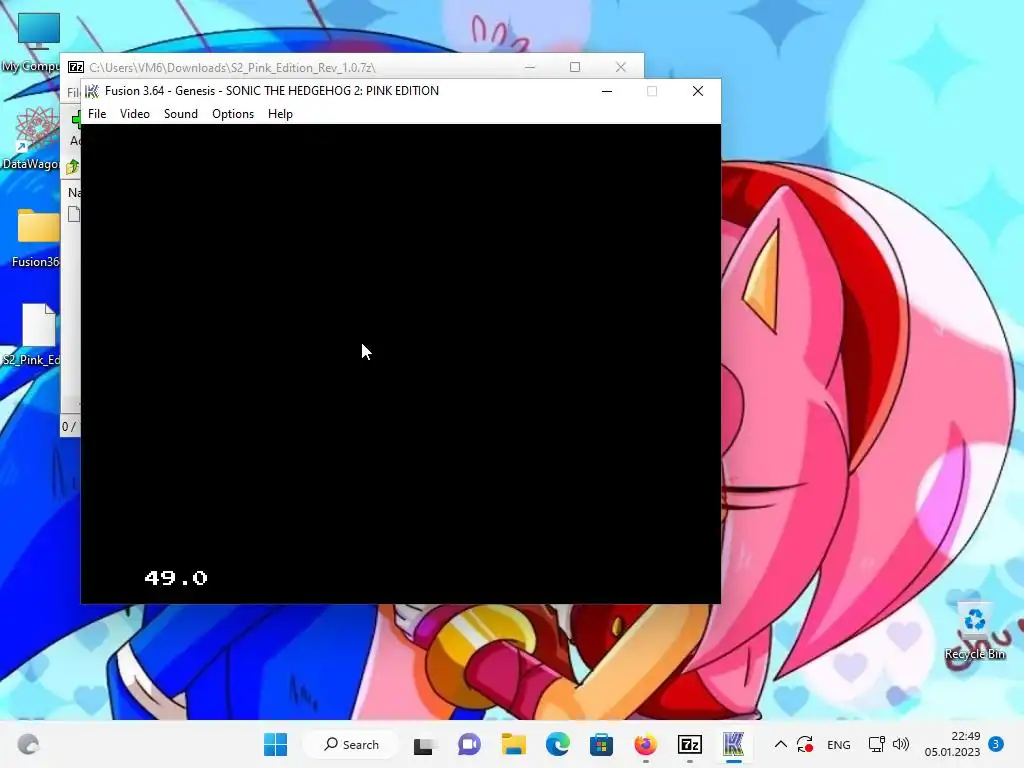Select the Recycle Bin desktop icon
Screen dimensions: 1024x768
click(x=974, y=632)
